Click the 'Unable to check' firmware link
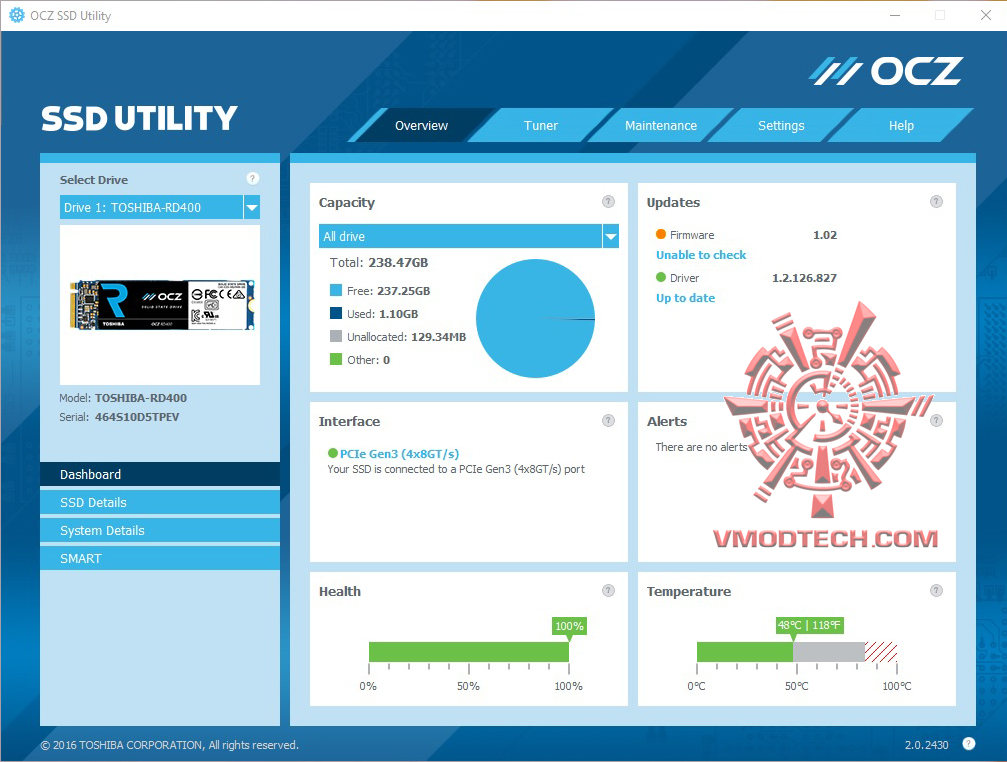The image size is (1007, 762). (x=701, y=255)
